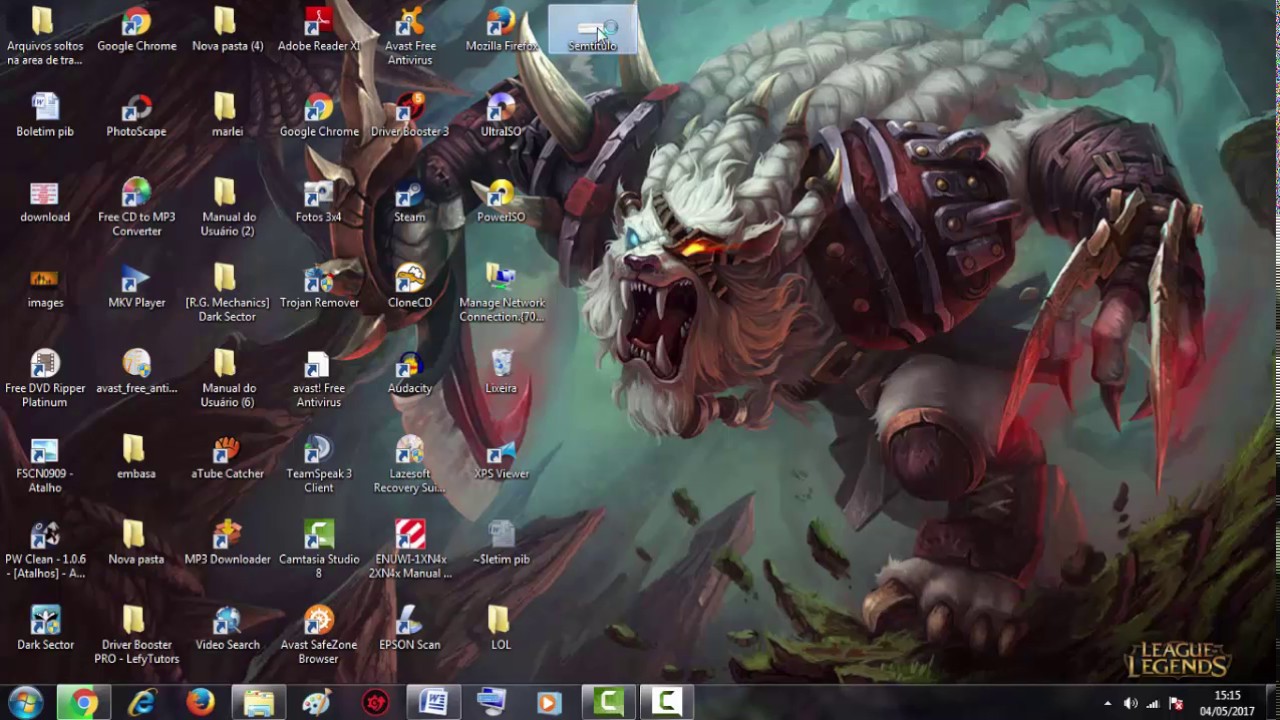The image size is (1280, 720).
Task: Select the avast_free_anti... installer icon
Action: tap(136, 371)
